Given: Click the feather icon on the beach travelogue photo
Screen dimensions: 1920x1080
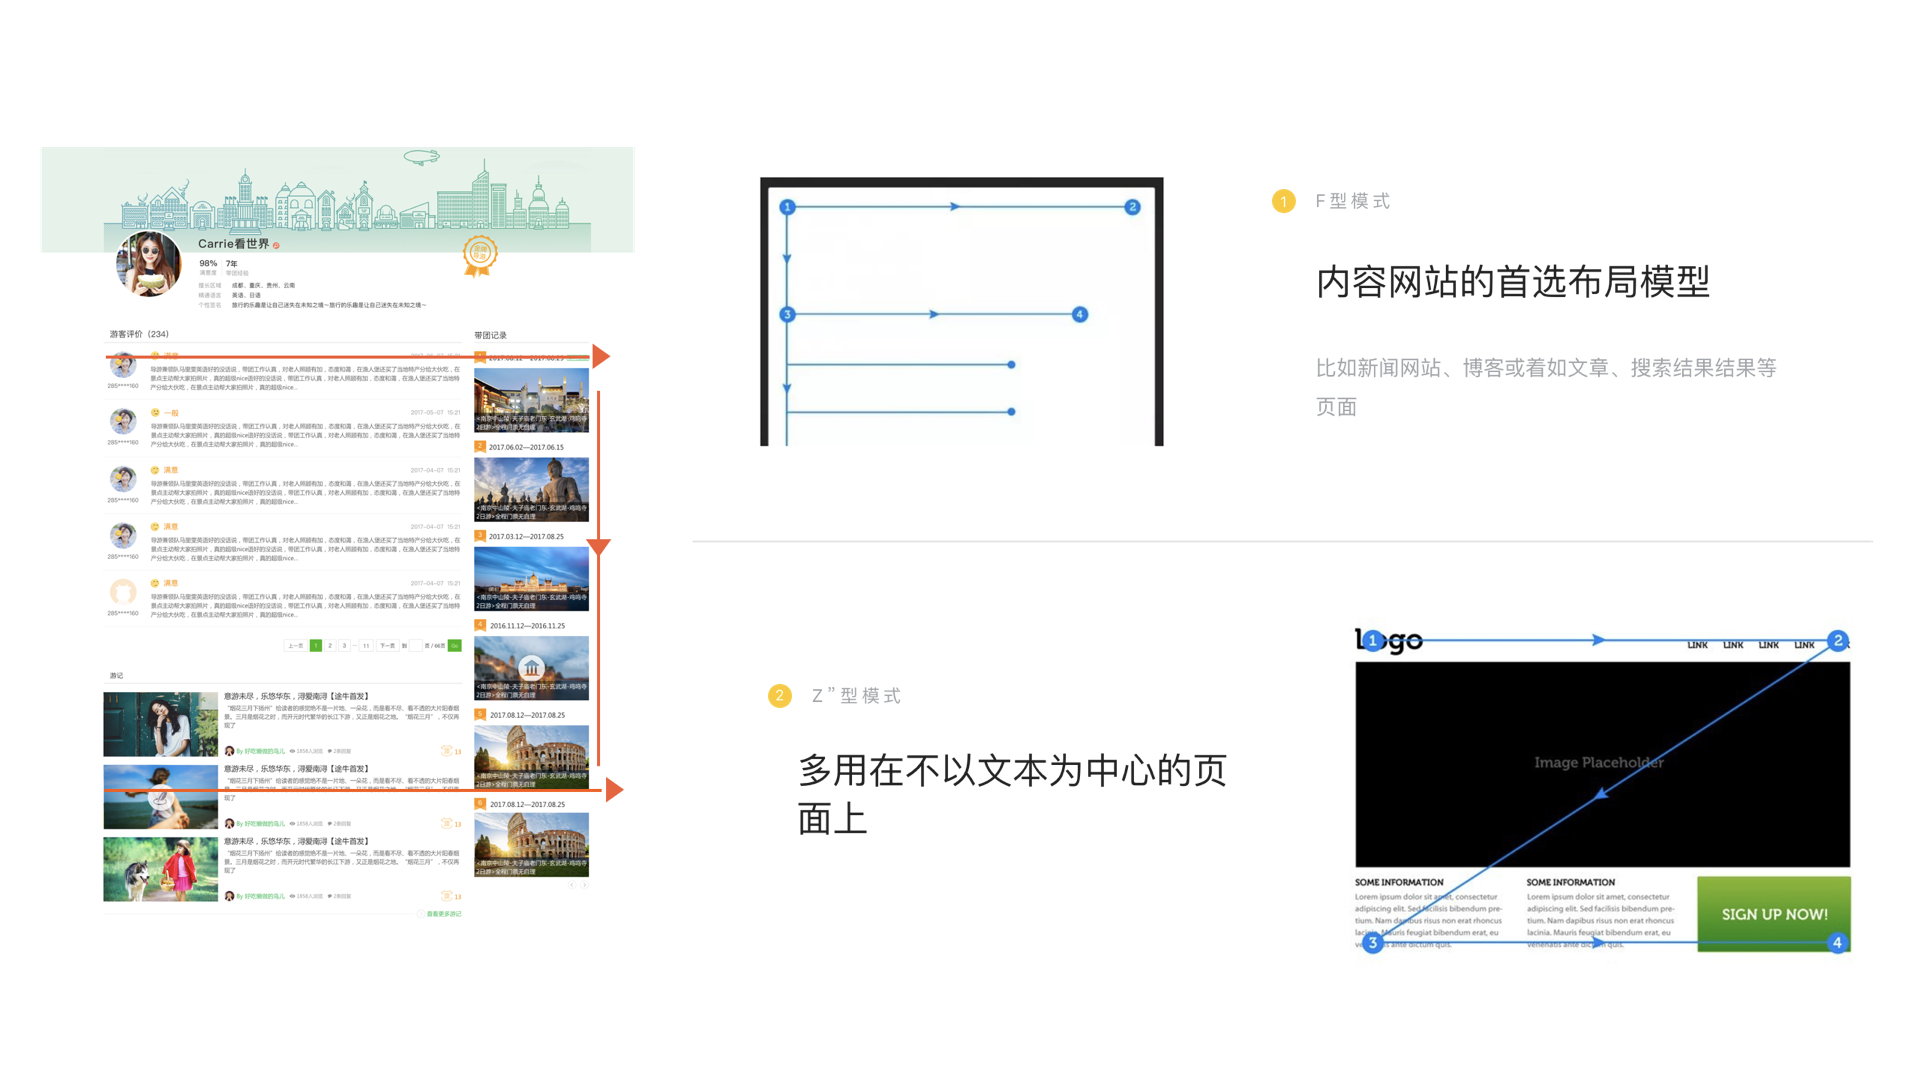Looking at the screenshot, I should (160, 797).
